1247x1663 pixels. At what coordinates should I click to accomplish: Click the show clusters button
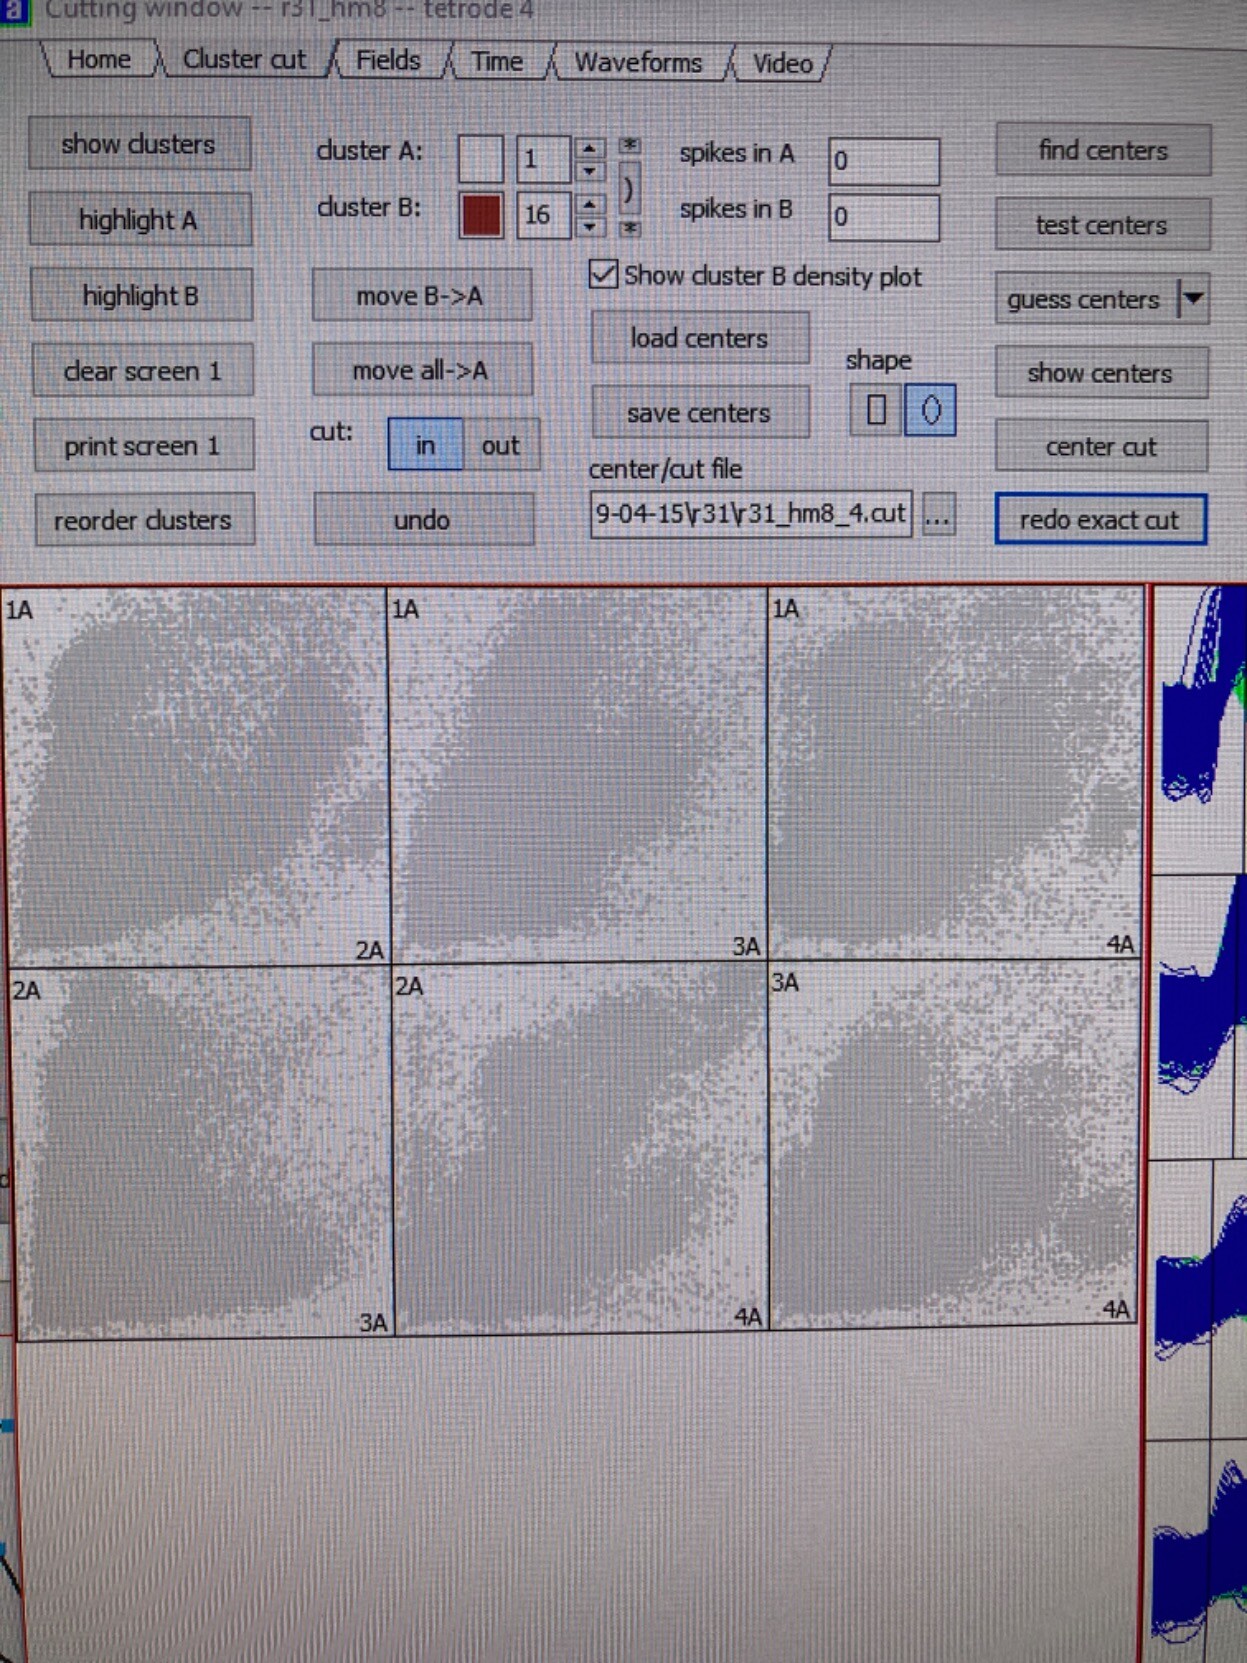(139, 144)
